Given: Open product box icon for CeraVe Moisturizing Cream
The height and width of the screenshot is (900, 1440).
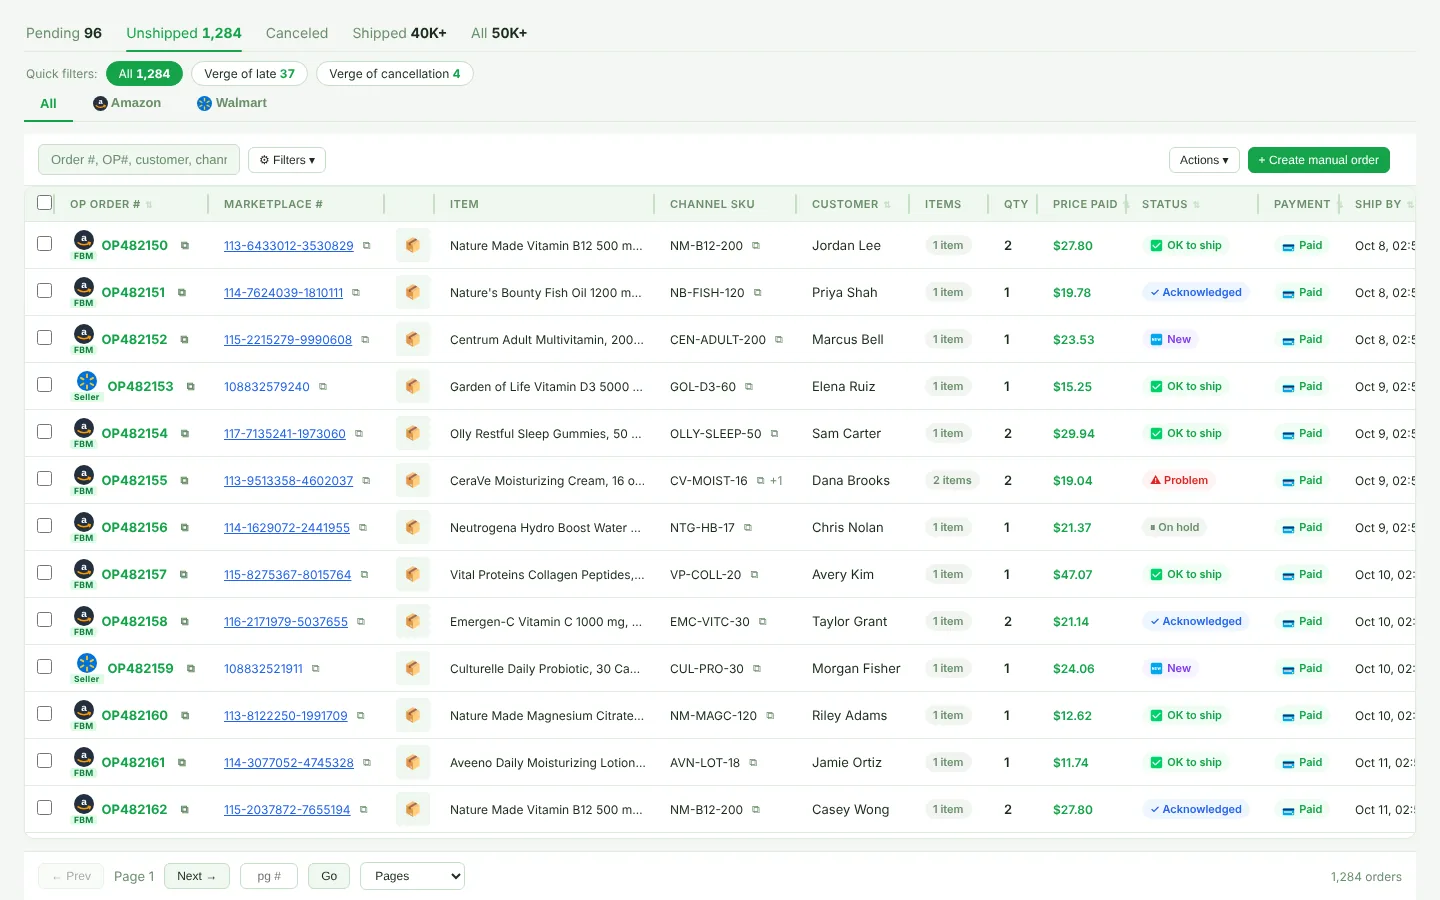Looking at the screenshot, I should tap(413, 481).
